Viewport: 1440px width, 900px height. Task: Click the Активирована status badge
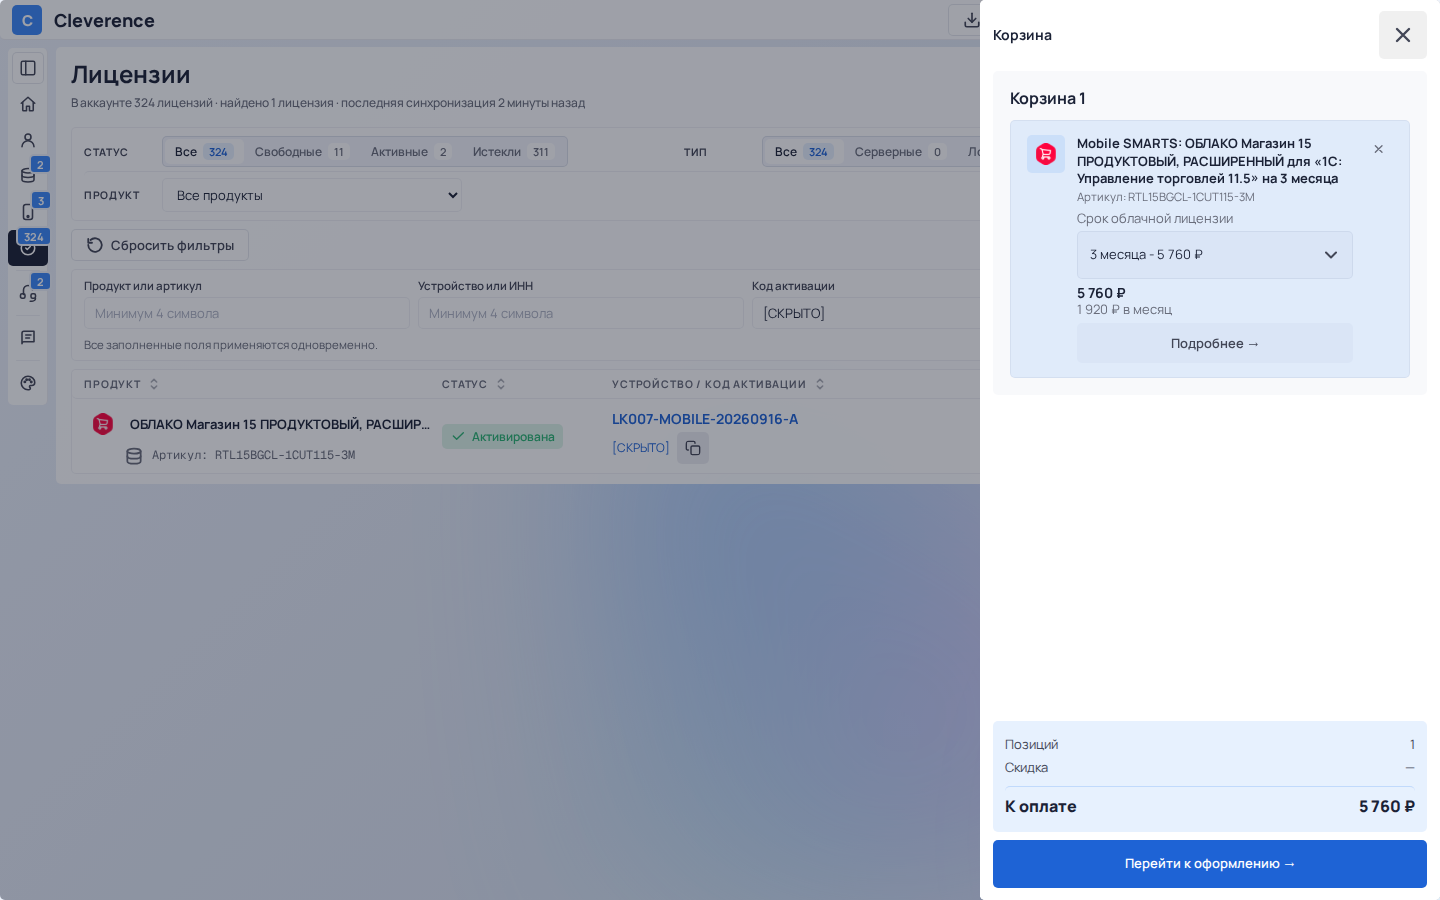[x=502, y=437]
